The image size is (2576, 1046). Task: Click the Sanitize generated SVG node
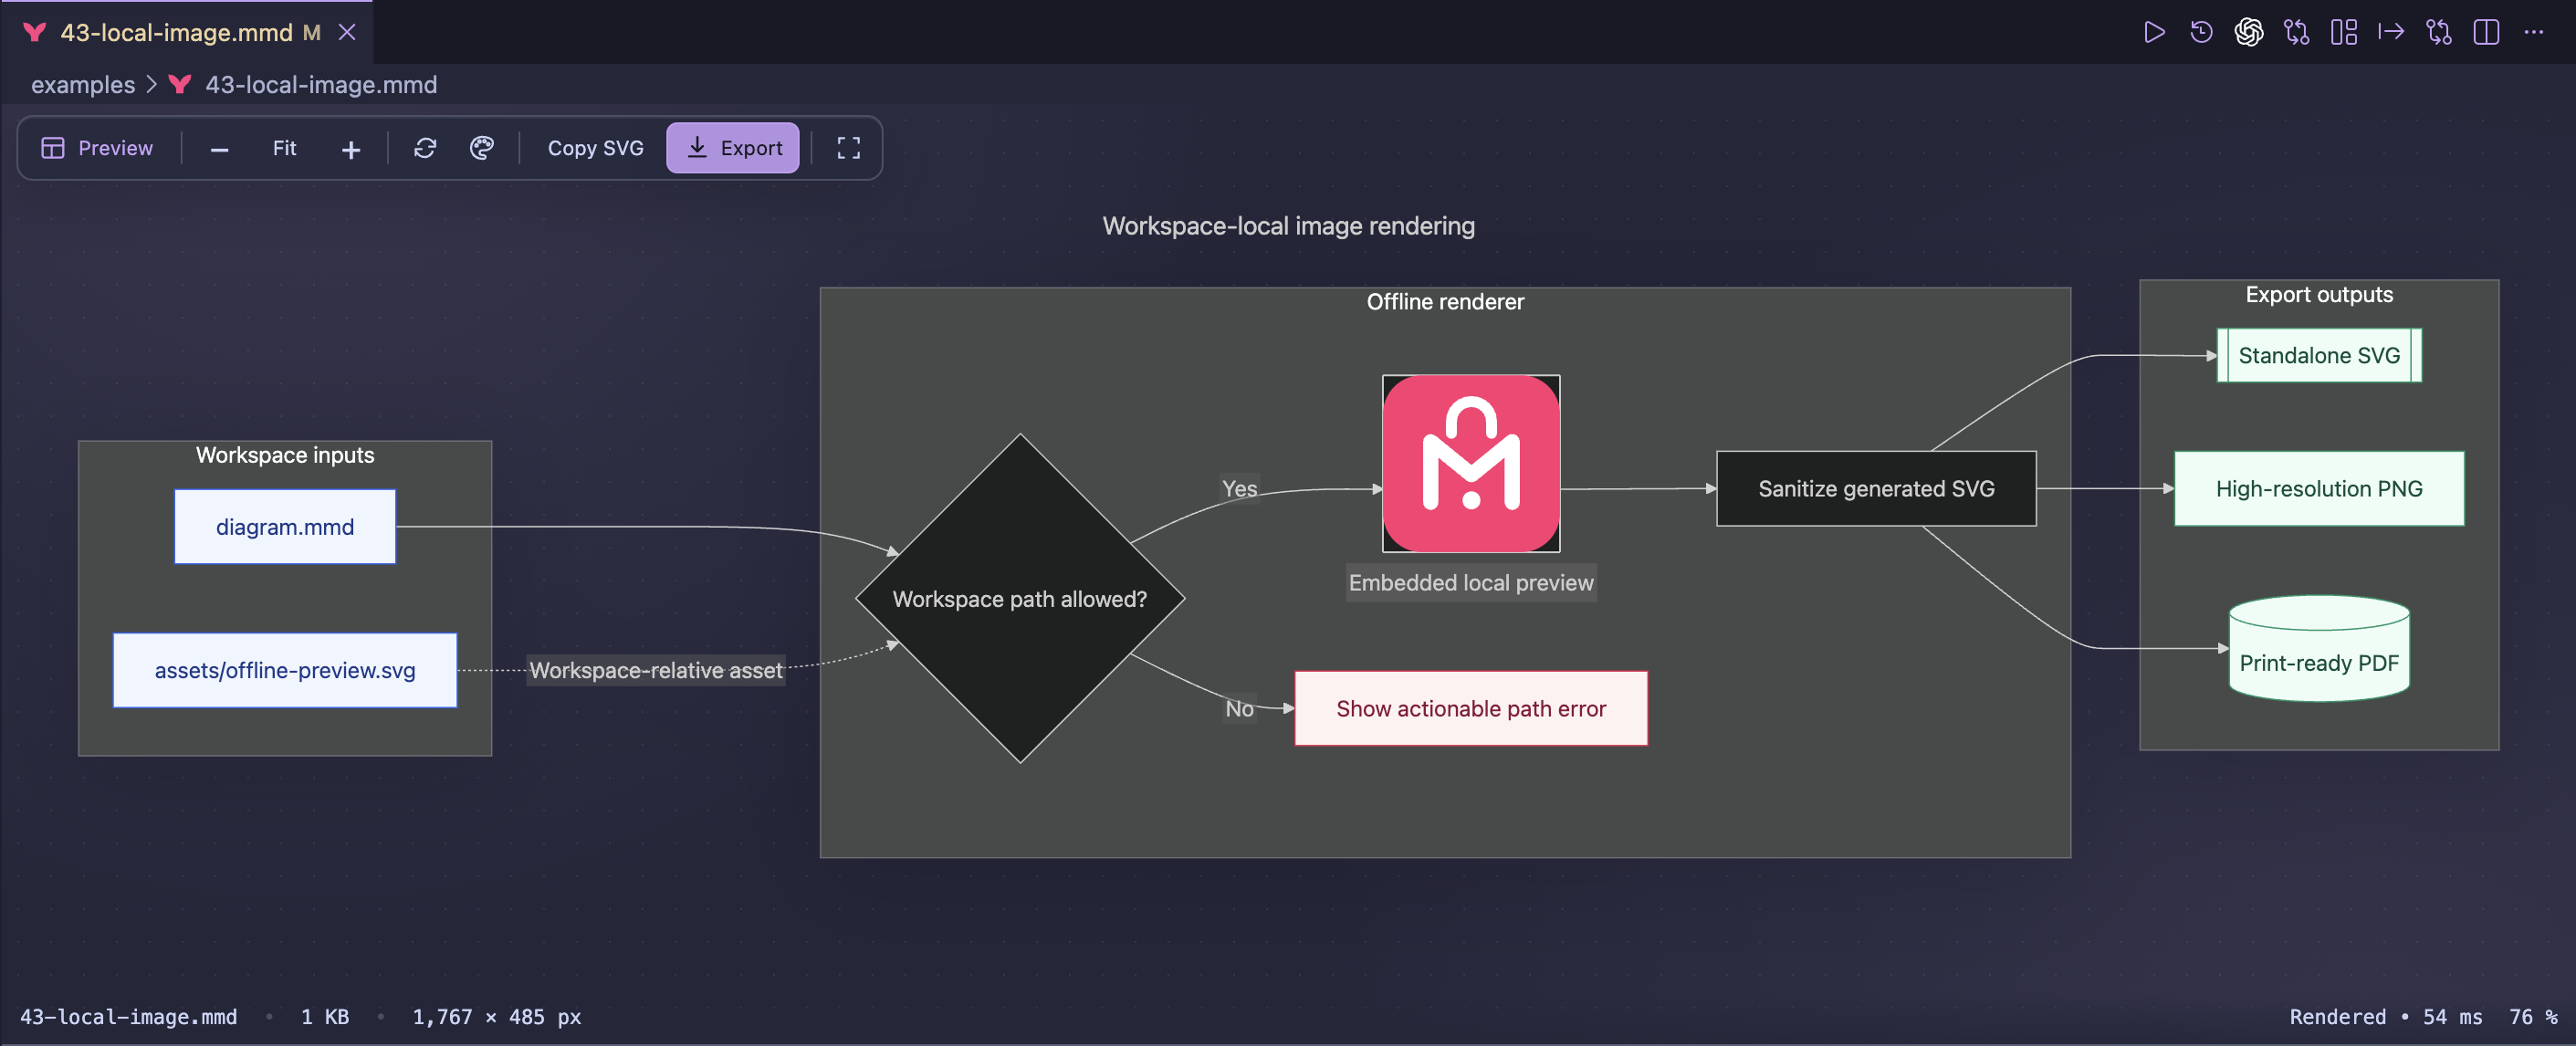pos(1876,489)
